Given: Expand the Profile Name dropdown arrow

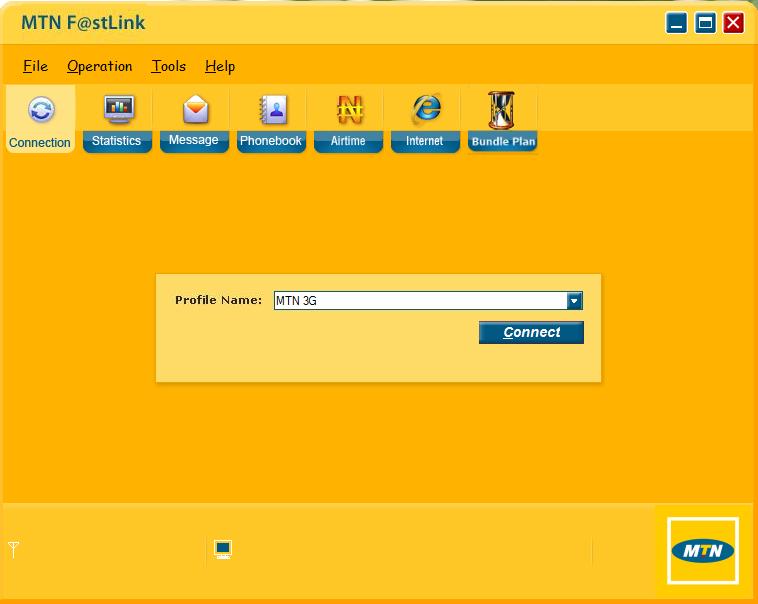Looking at the screenshot, I should coord(574,301).
